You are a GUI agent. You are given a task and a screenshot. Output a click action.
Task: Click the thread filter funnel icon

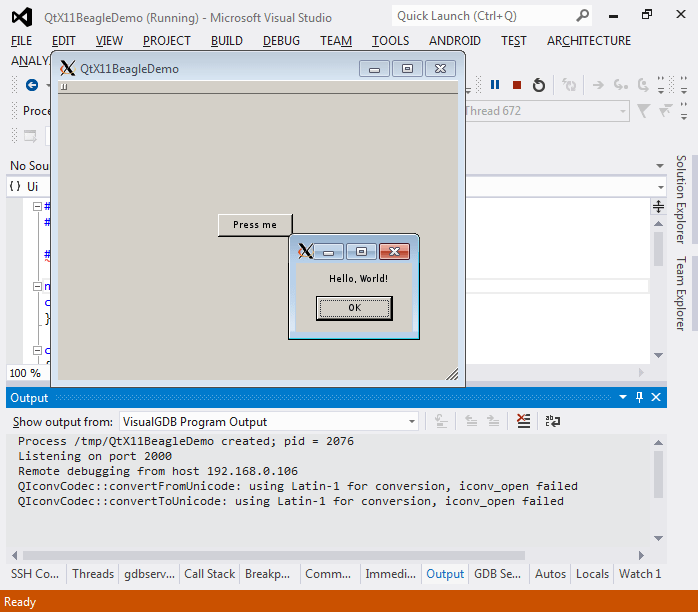(x=643, y=110)
